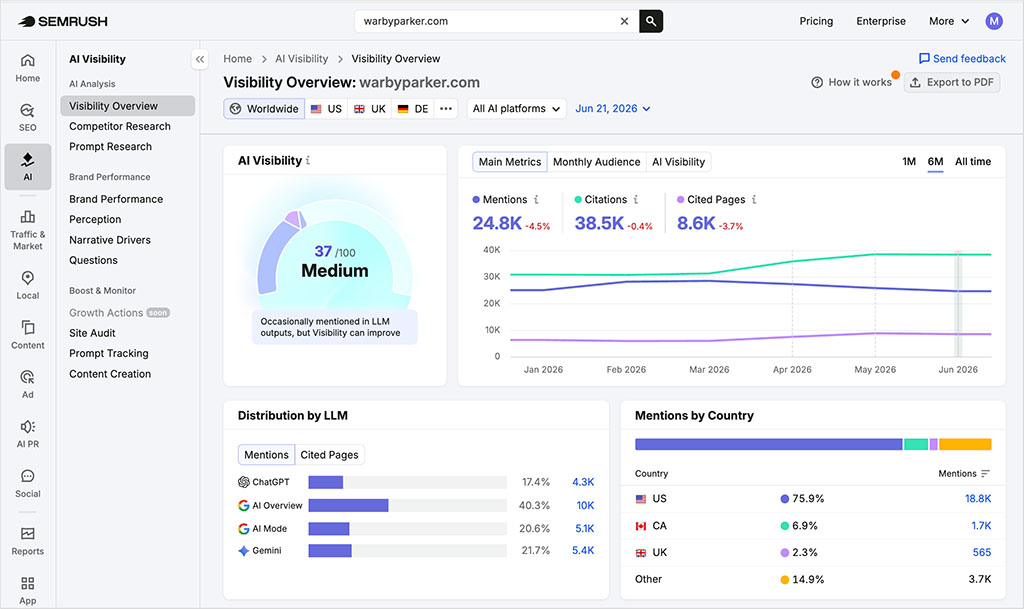
Task: Select the AI sidebar section
Action: coord(27,167)
